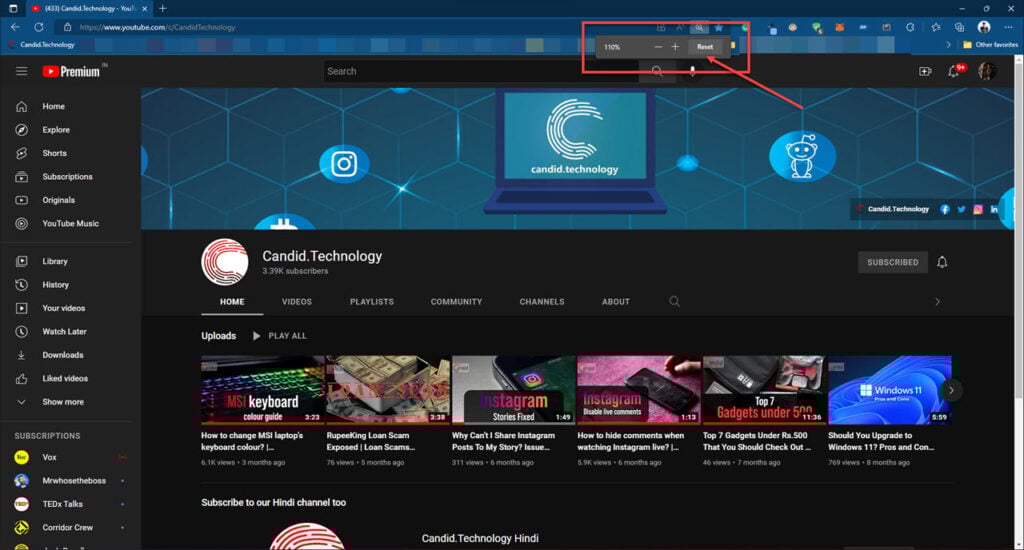Screen dimensions: 1024x550
Task: Click the browser back arrow
Action: (x=15, y=27)
